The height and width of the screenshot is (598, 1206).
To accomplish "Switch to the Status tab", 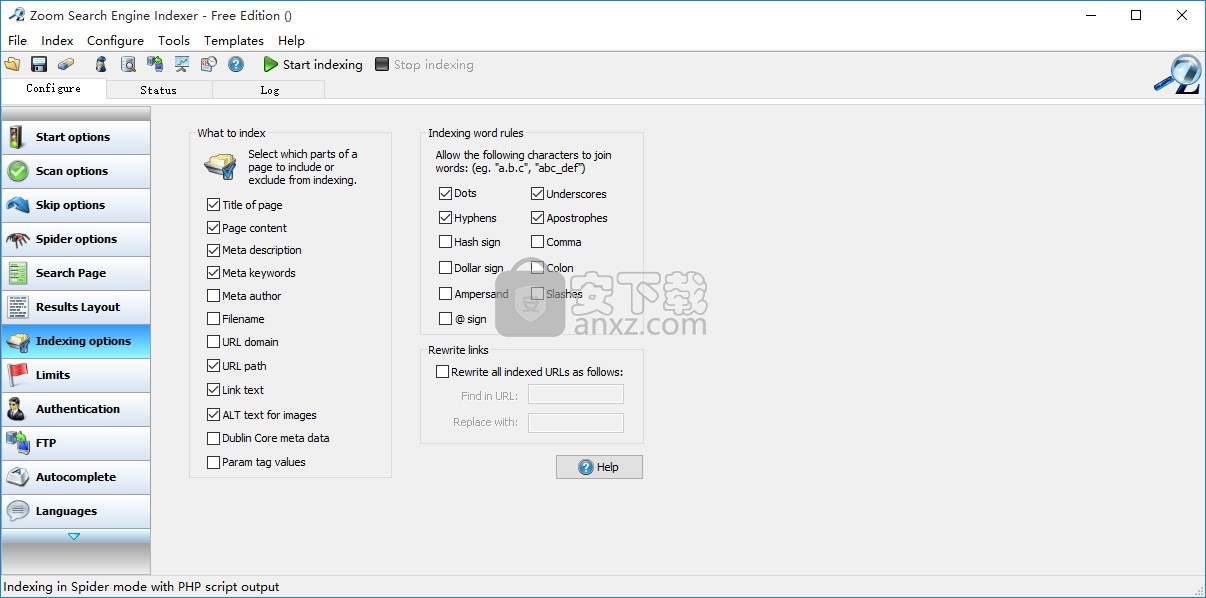I will 159,89.
